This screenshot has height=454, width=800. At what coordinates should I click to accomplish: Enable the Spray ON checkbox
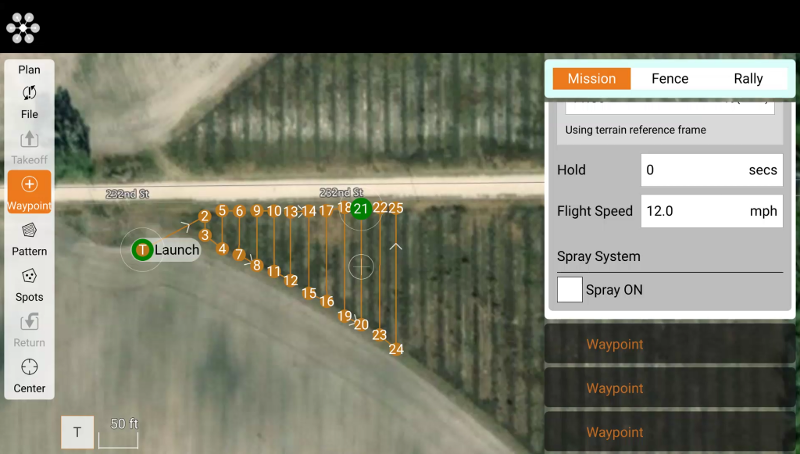[x=569, y=290]
